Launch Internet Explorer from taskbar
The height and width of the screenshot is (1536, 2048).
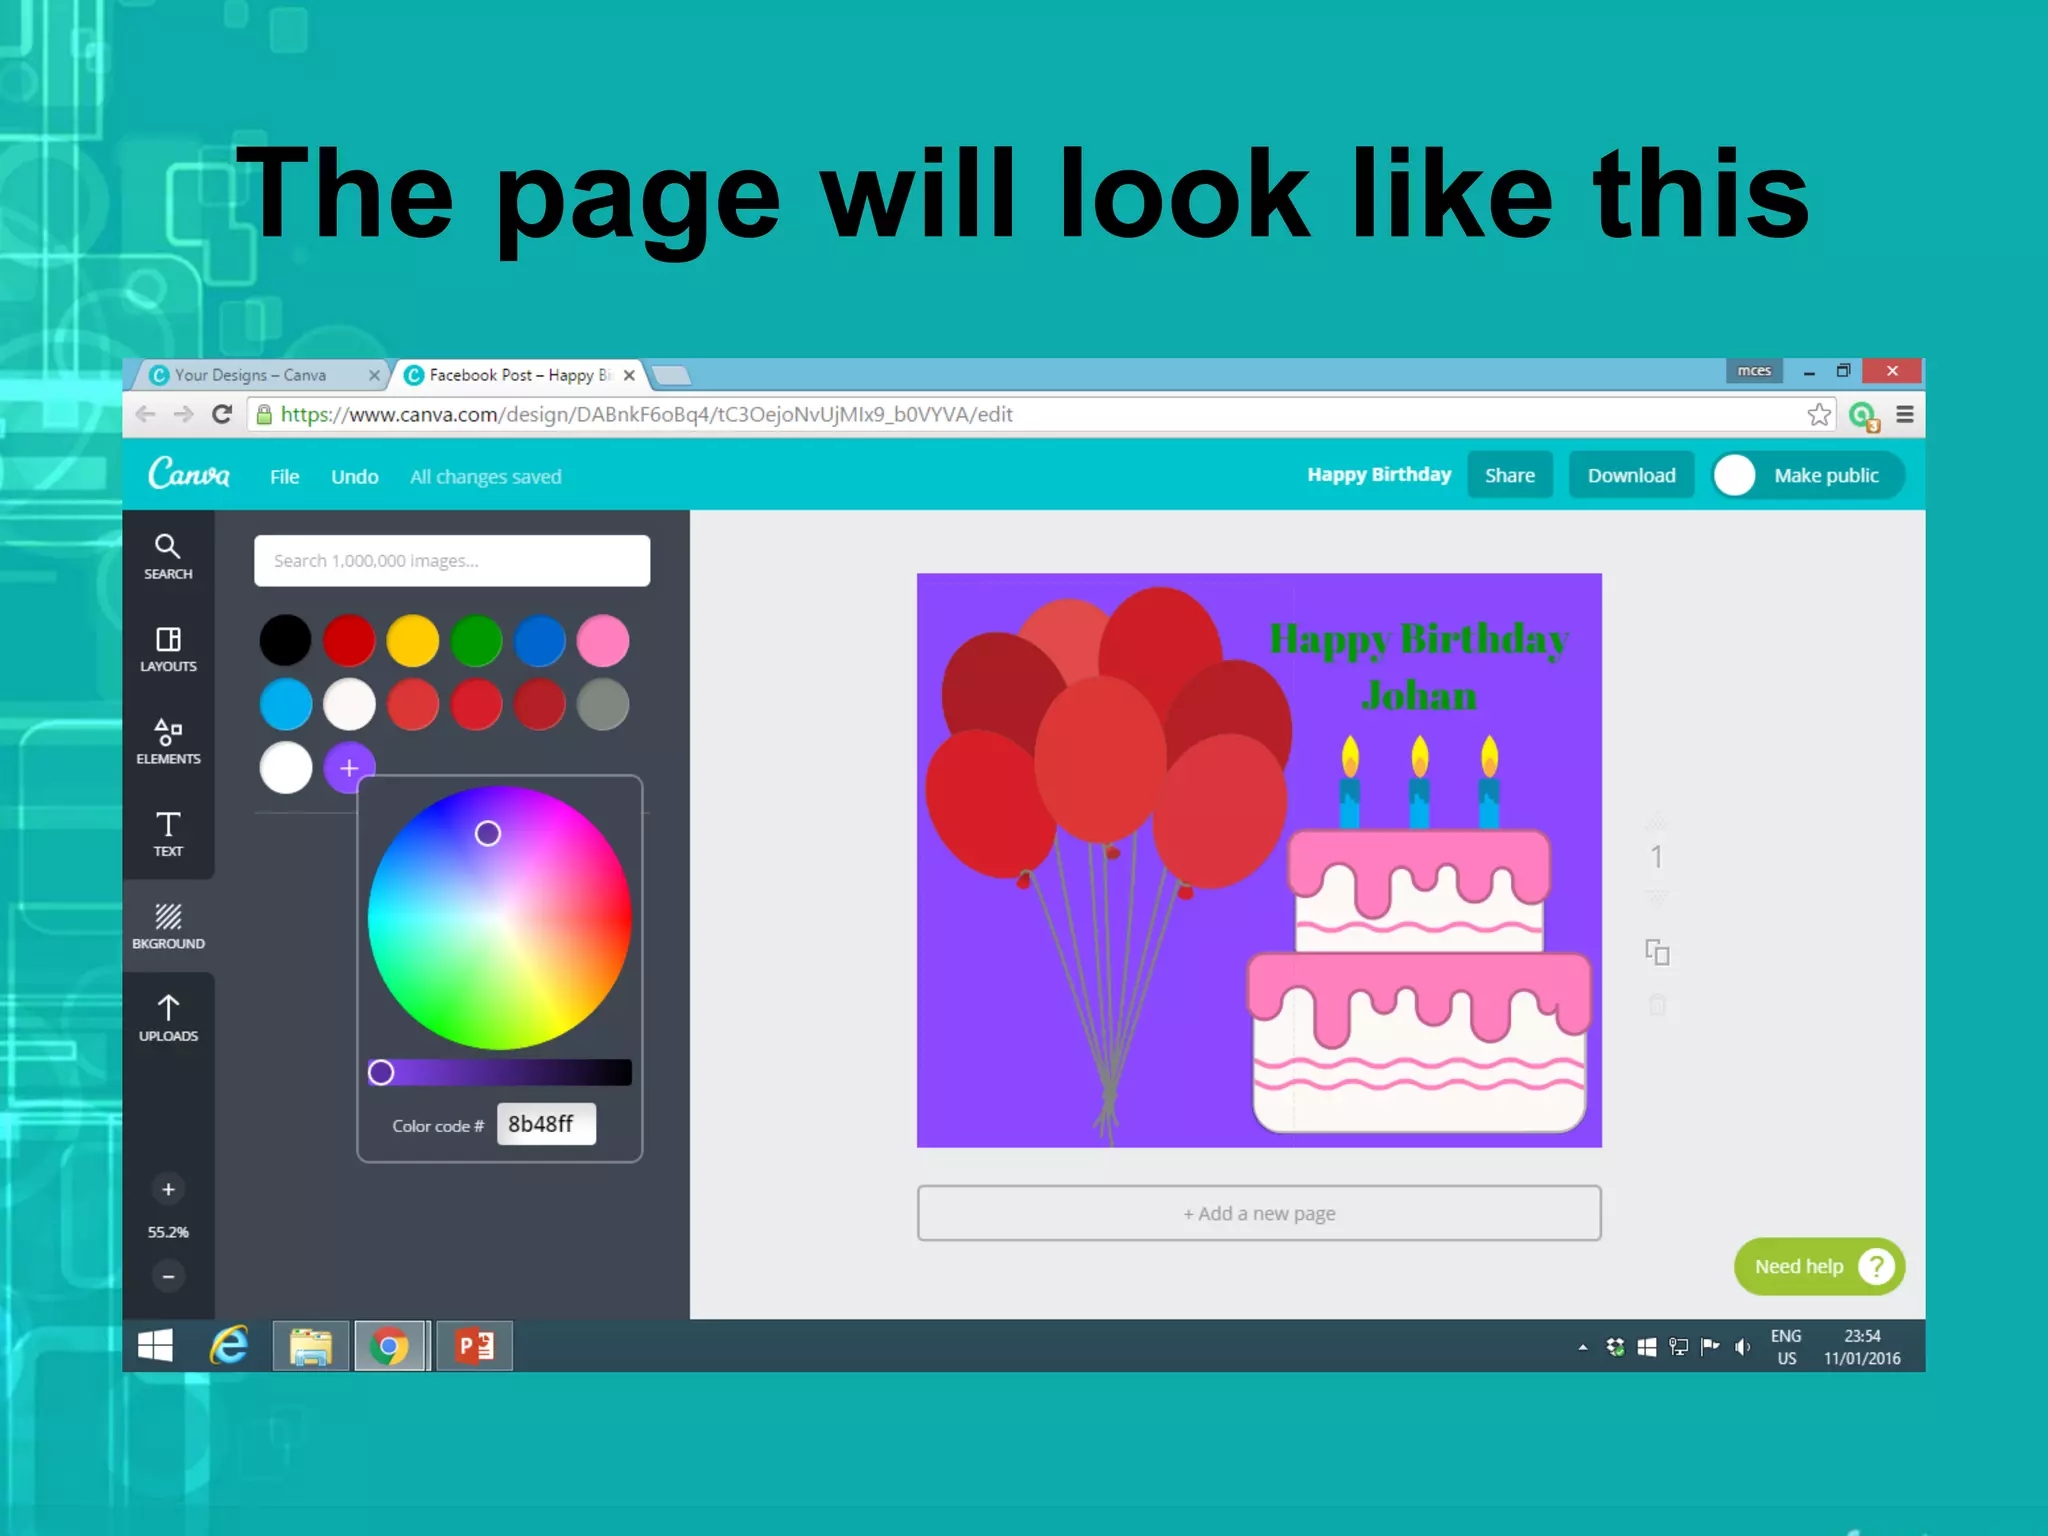(x=229, y=1346)
